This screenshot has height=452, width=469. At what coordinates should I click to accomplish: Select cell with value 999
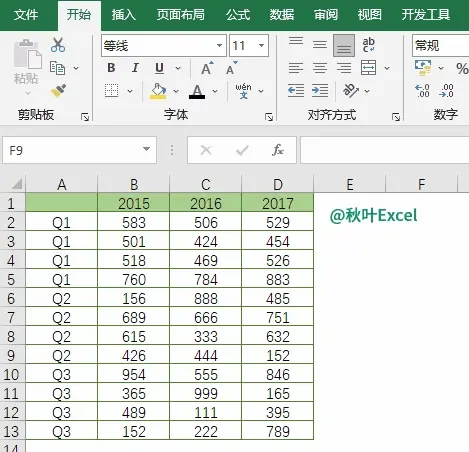coord(206,393)
